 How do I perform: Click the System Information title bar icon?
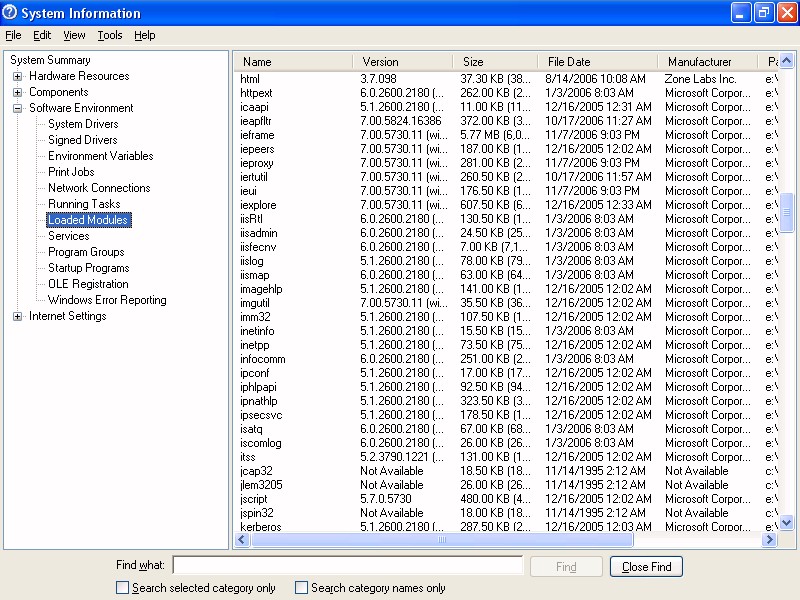11,13
